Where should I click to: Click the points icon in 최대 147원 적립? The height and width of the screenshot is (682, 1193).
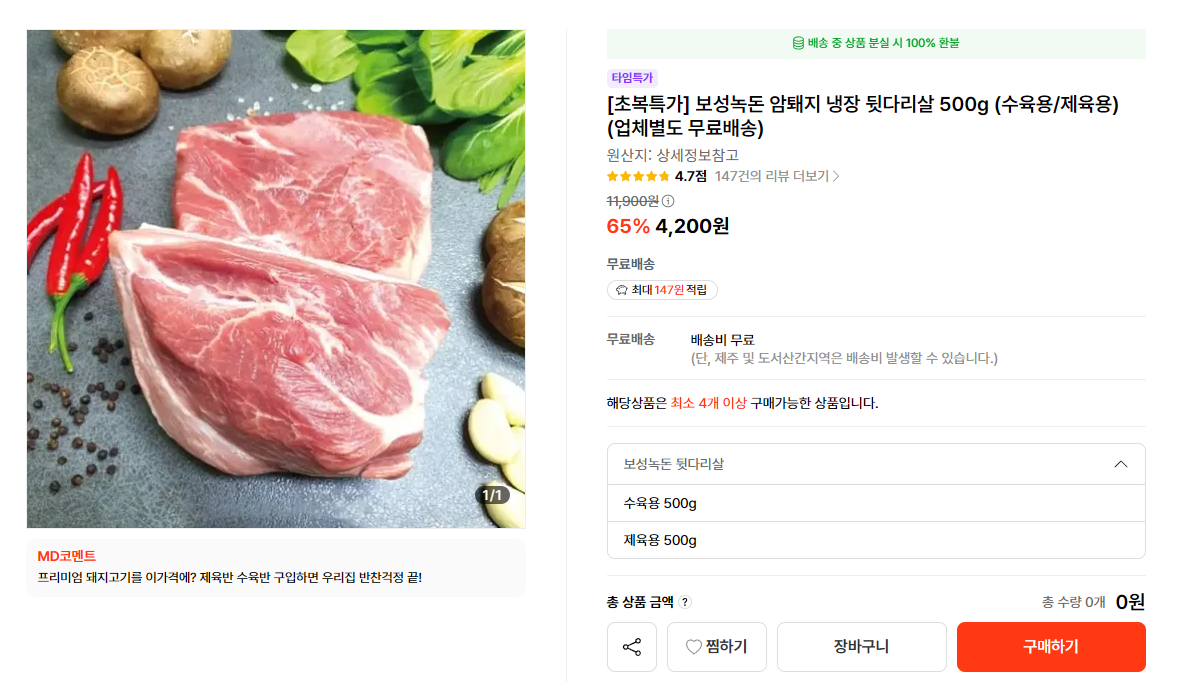coord(622,290)
